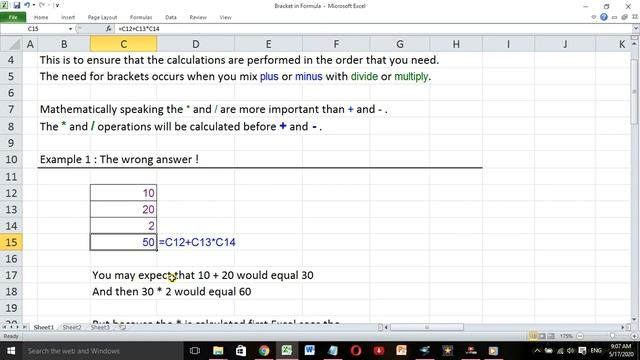Expand the Name Box dropdown arrow

tap(70, 29)
